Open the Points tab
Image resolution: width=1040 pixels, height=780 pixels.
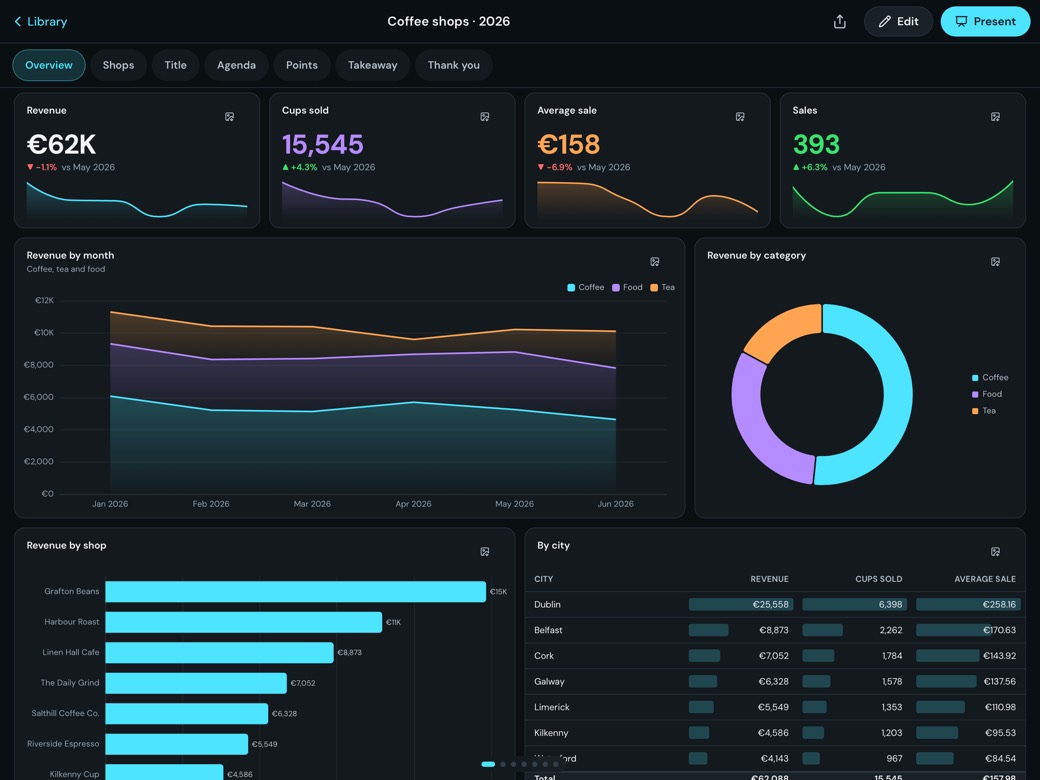302,65
